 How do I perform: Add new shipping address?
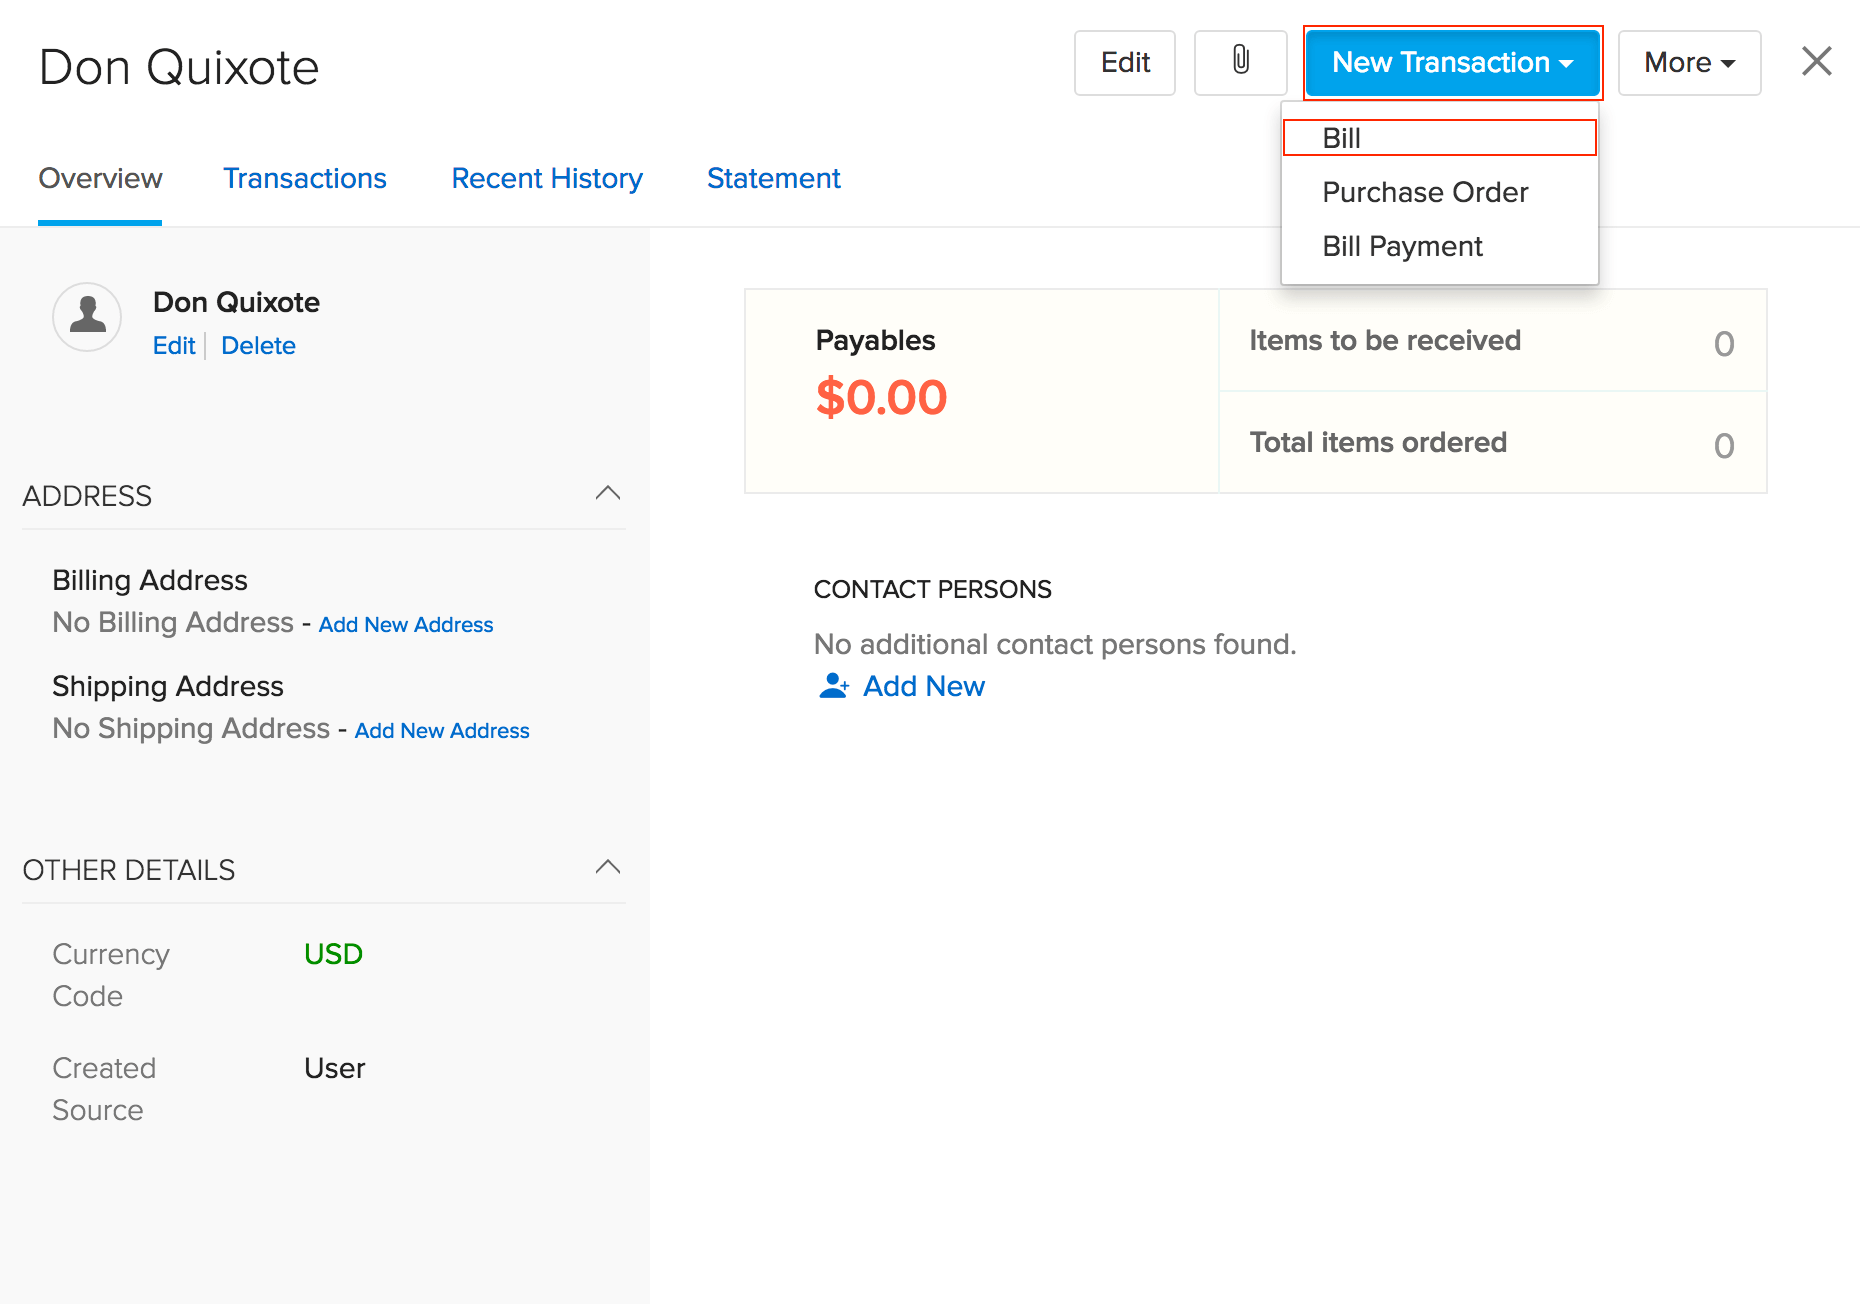(x=441, y=730)
